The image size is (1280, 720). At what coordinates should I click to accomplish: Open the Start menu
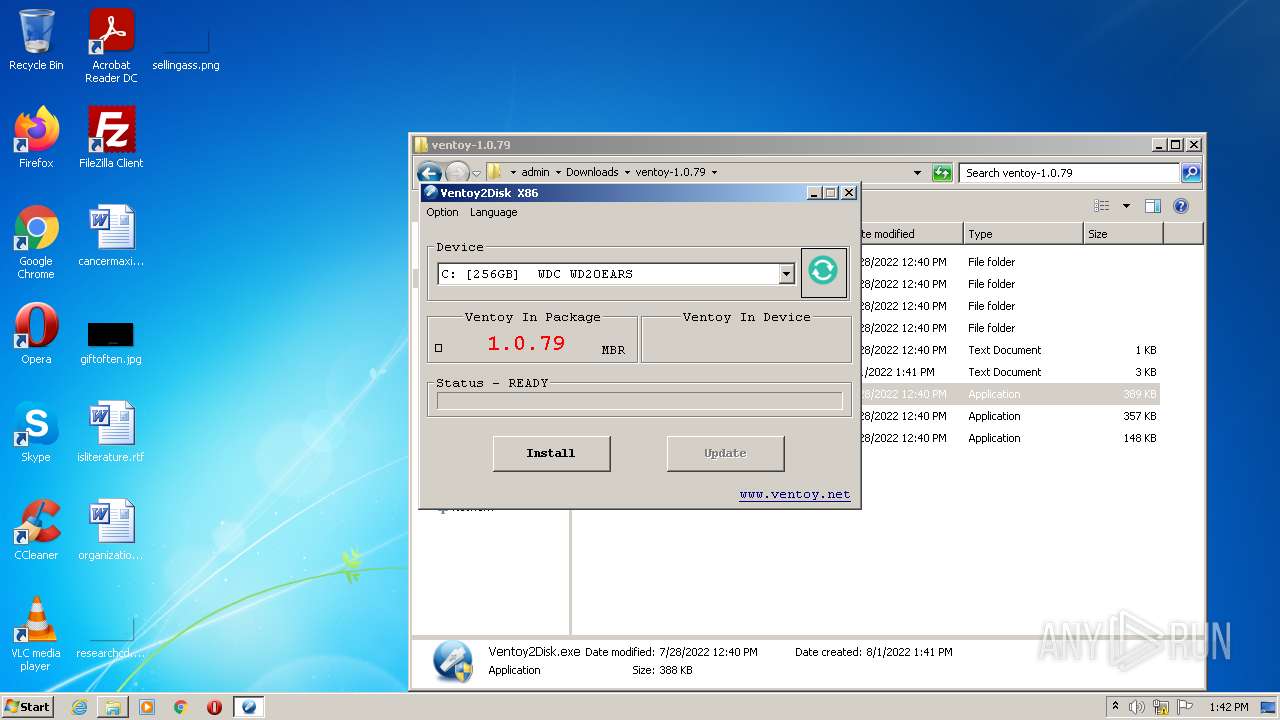[x=28, y=706]
